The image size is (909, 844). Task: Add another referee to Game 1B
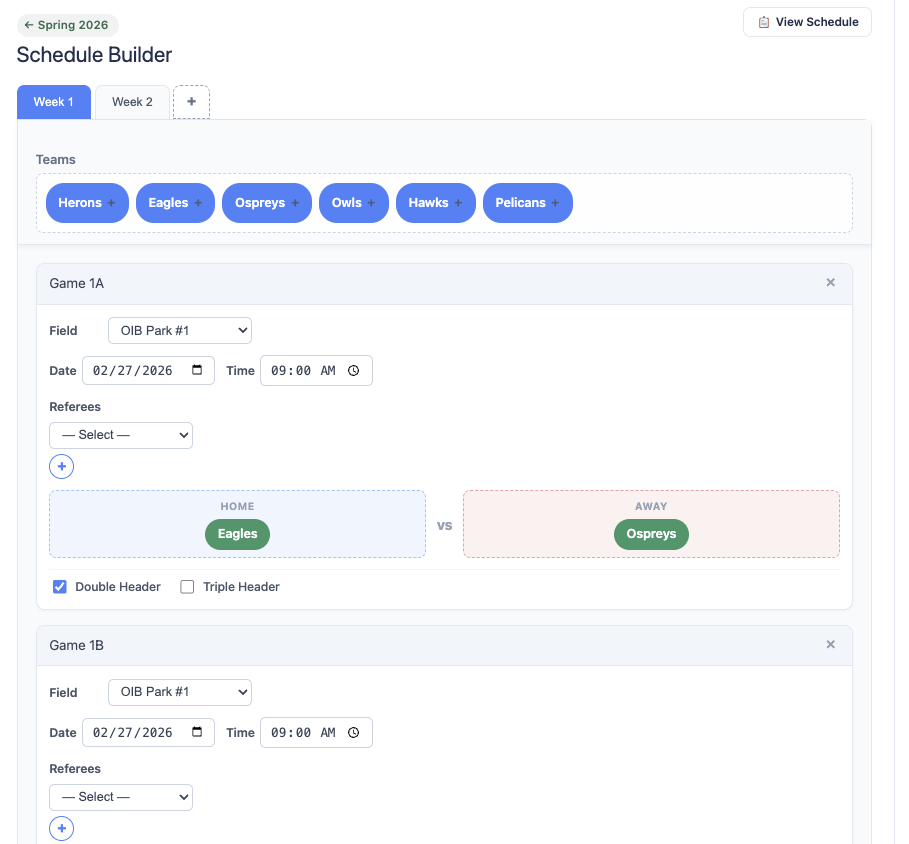tap(61, 828)
